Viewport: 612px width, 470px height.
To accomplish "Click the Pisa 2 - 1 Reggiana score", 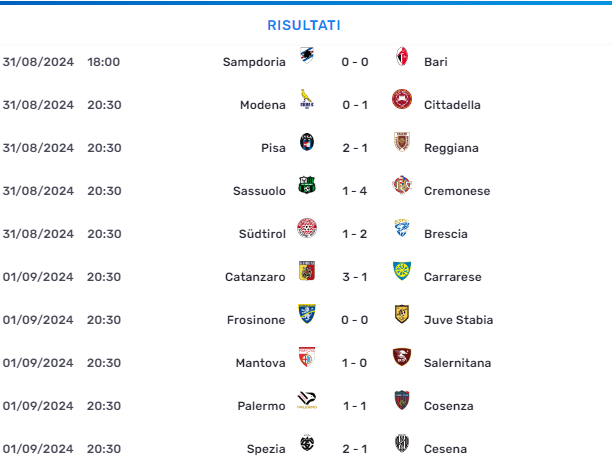I will [x=354, y=148].
